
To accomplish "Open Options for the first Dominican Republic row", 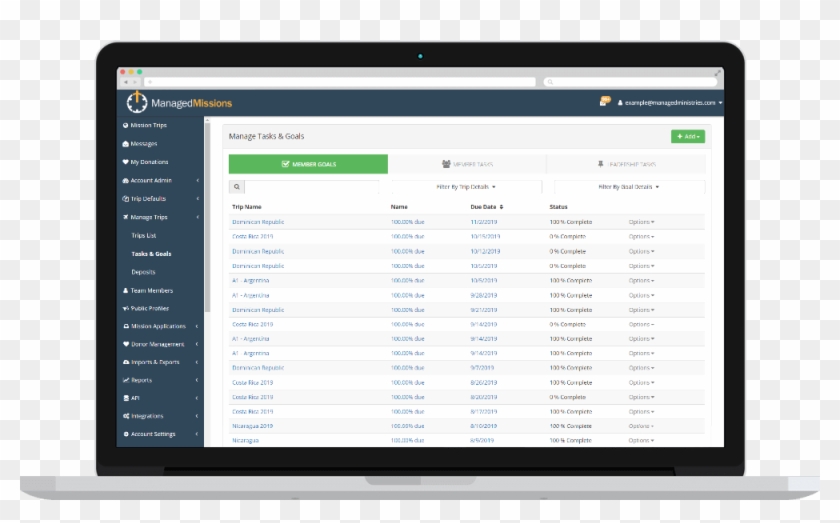I will [641, 222].
